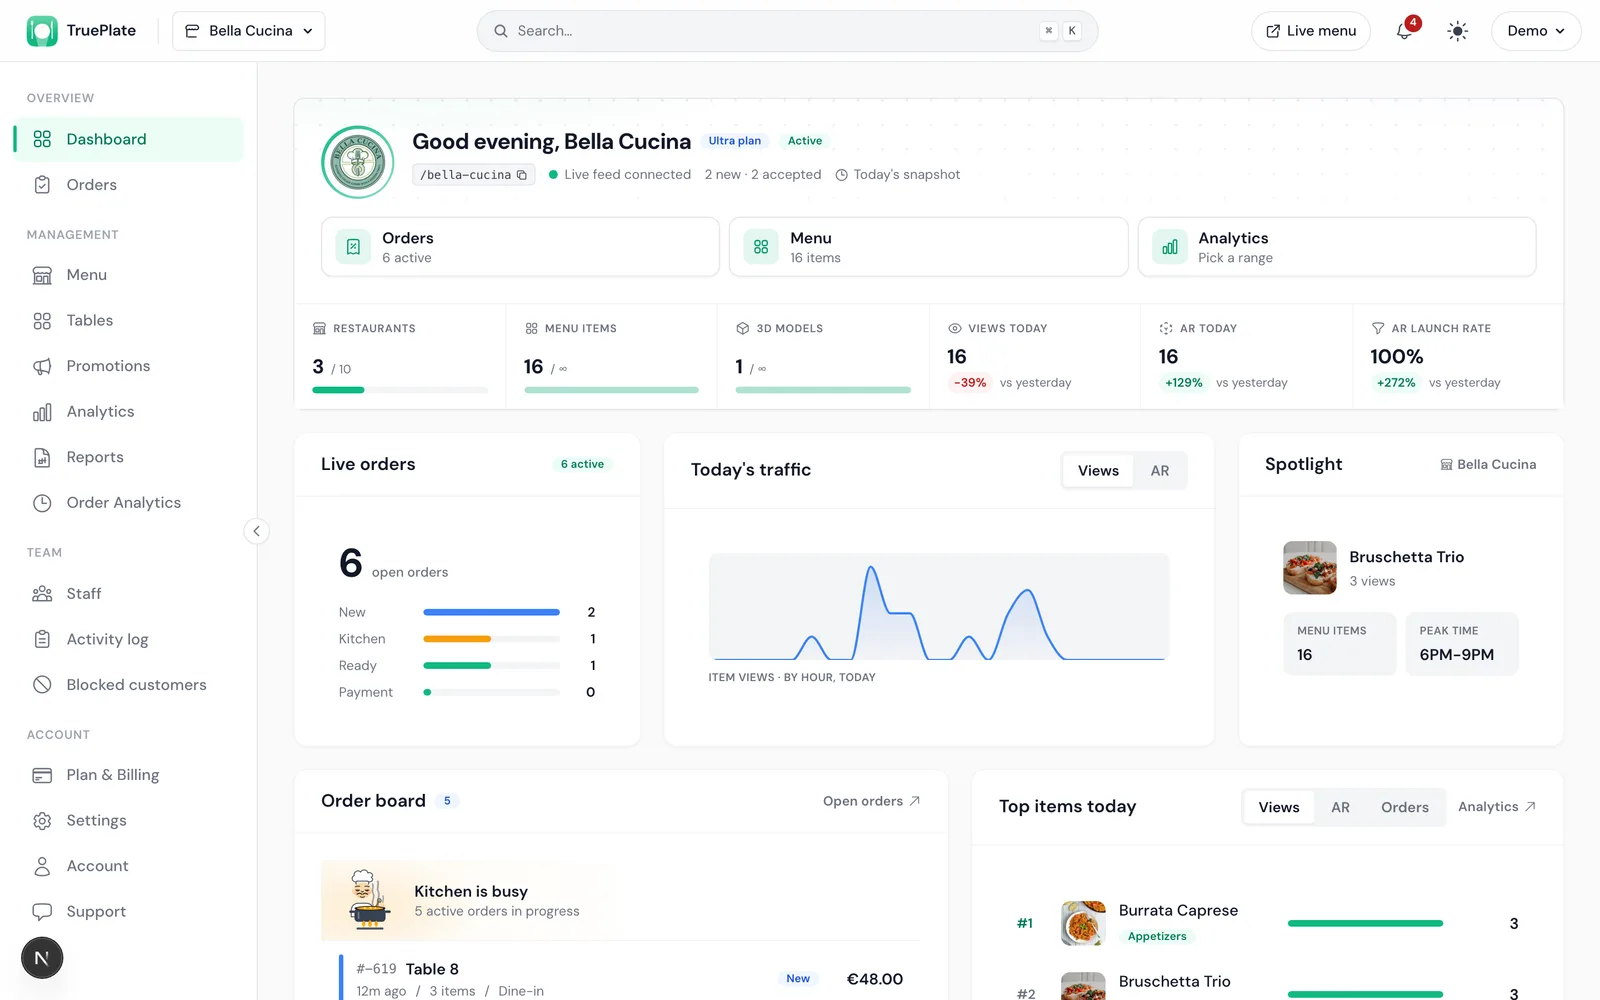Toggle light/dark theme sun icon
The image size is (1600, 1000).
click(x=1458, y=31)
